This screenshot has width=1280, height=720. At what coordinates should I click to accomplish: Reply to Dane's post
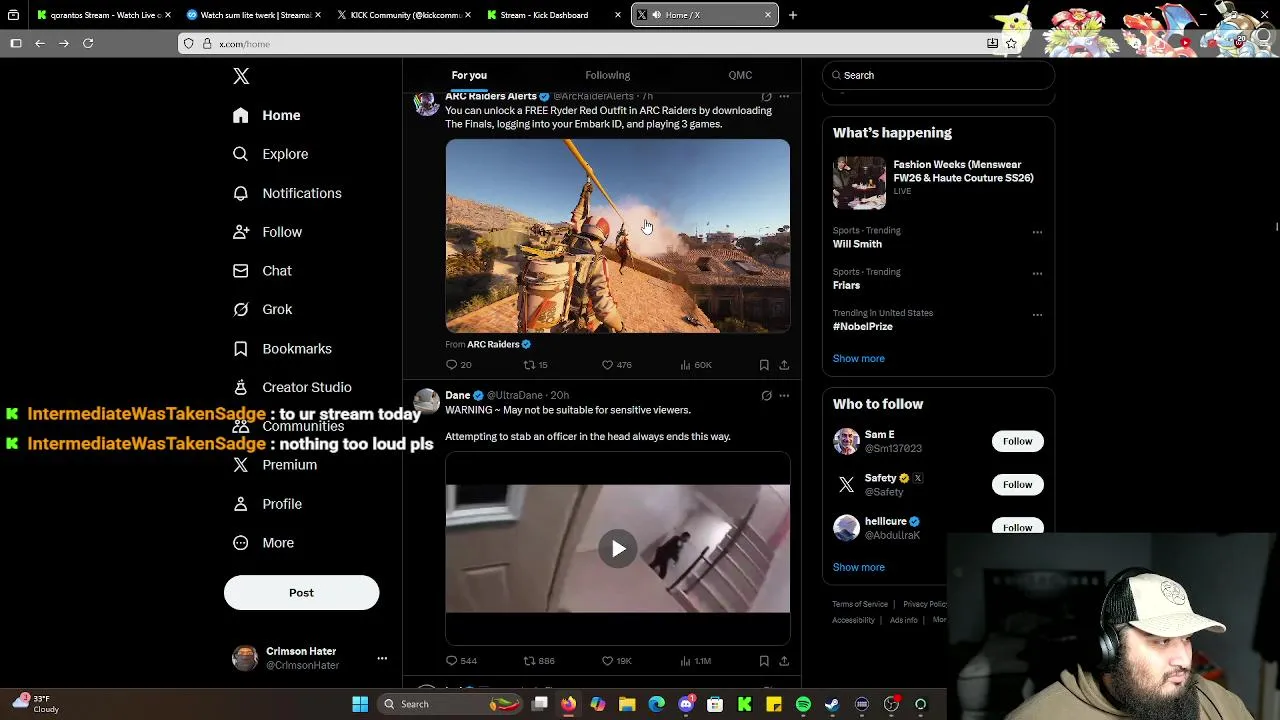(461, 661)
